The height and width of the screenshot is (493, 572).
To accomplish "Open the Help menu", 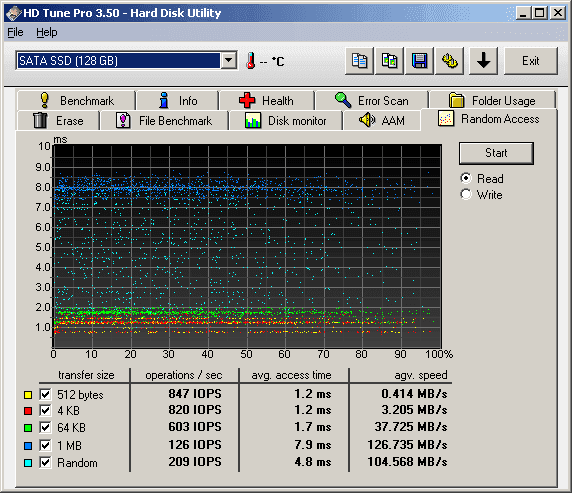I will [47, 32].
